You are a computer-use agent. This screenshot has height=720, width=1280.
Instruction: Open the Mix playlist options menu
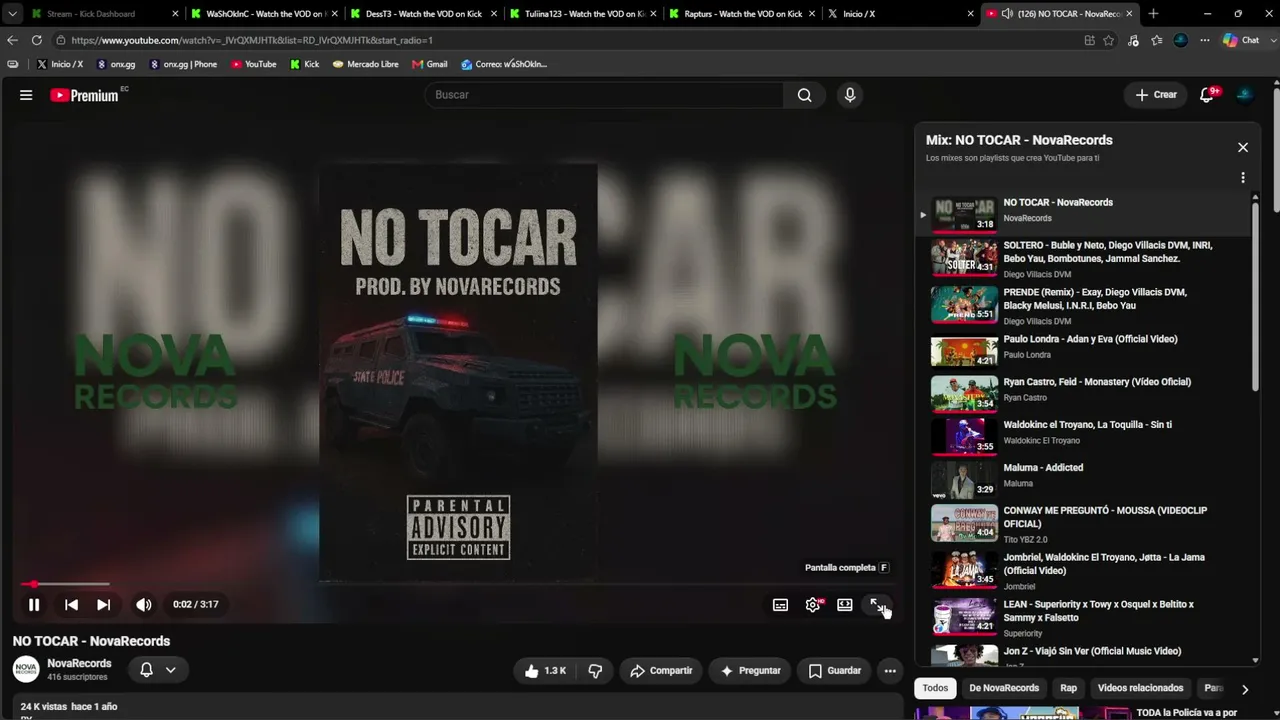(1243, 178)
